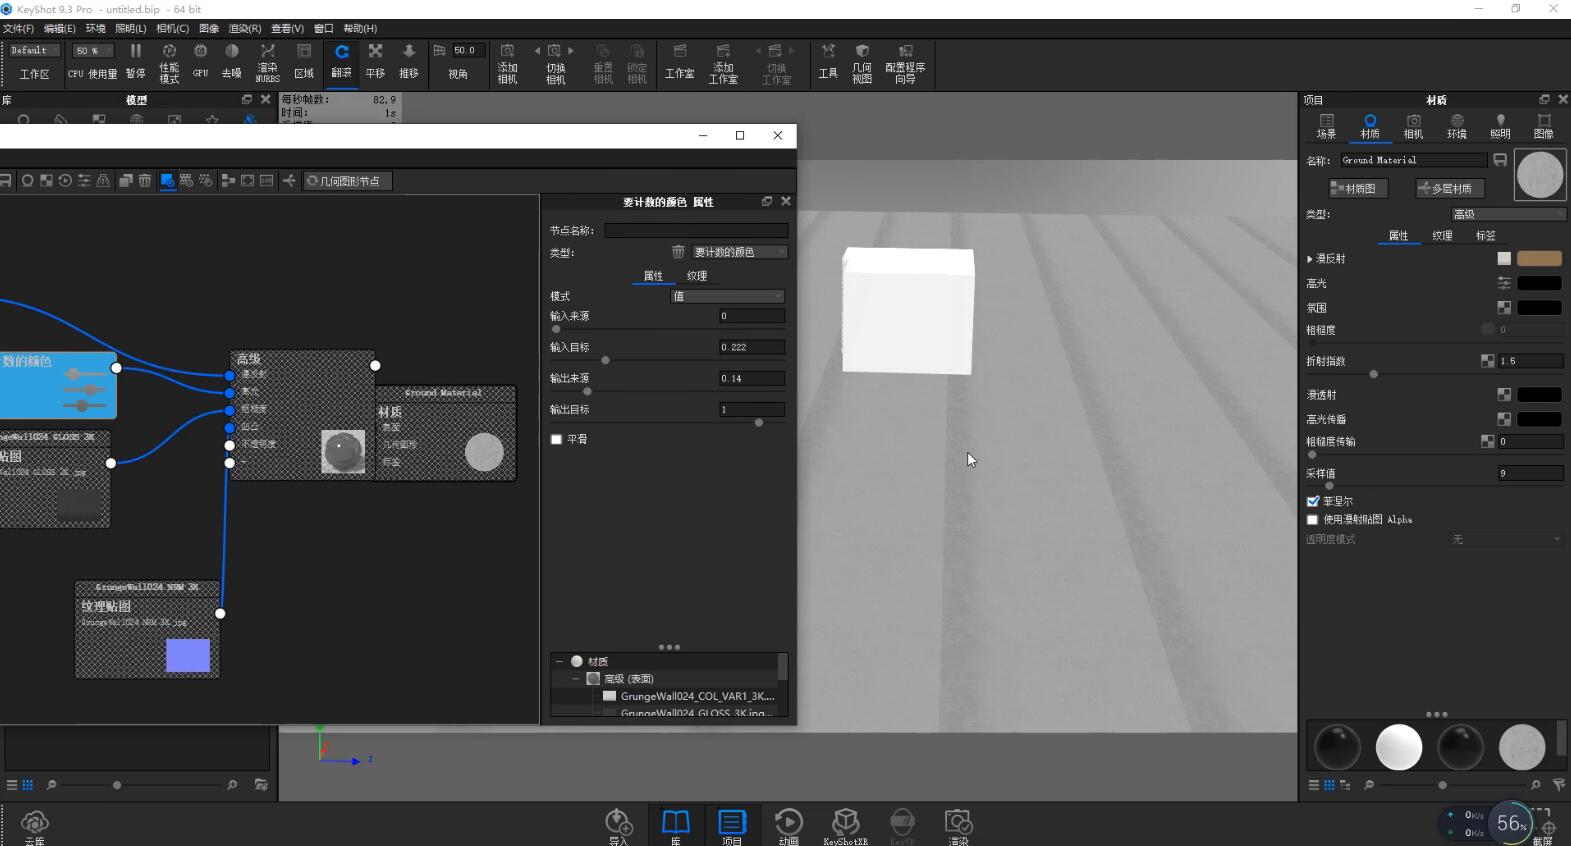1571x846 pixels.
Task: Toggle 去噪 denoise icon
Action: [x=232, y=52]
